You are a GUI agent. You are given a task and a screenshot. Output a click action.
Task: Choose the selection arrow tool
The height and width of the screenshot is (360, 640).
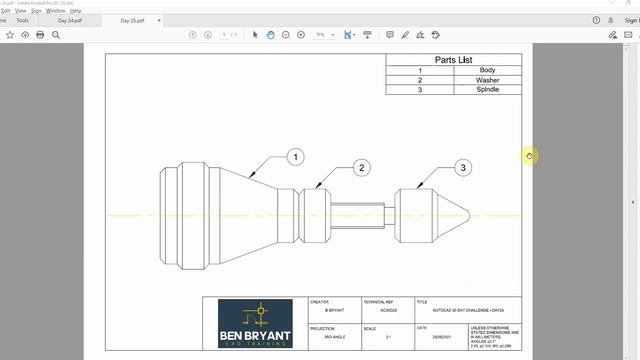pyautogui.click(x=255, y=35)
